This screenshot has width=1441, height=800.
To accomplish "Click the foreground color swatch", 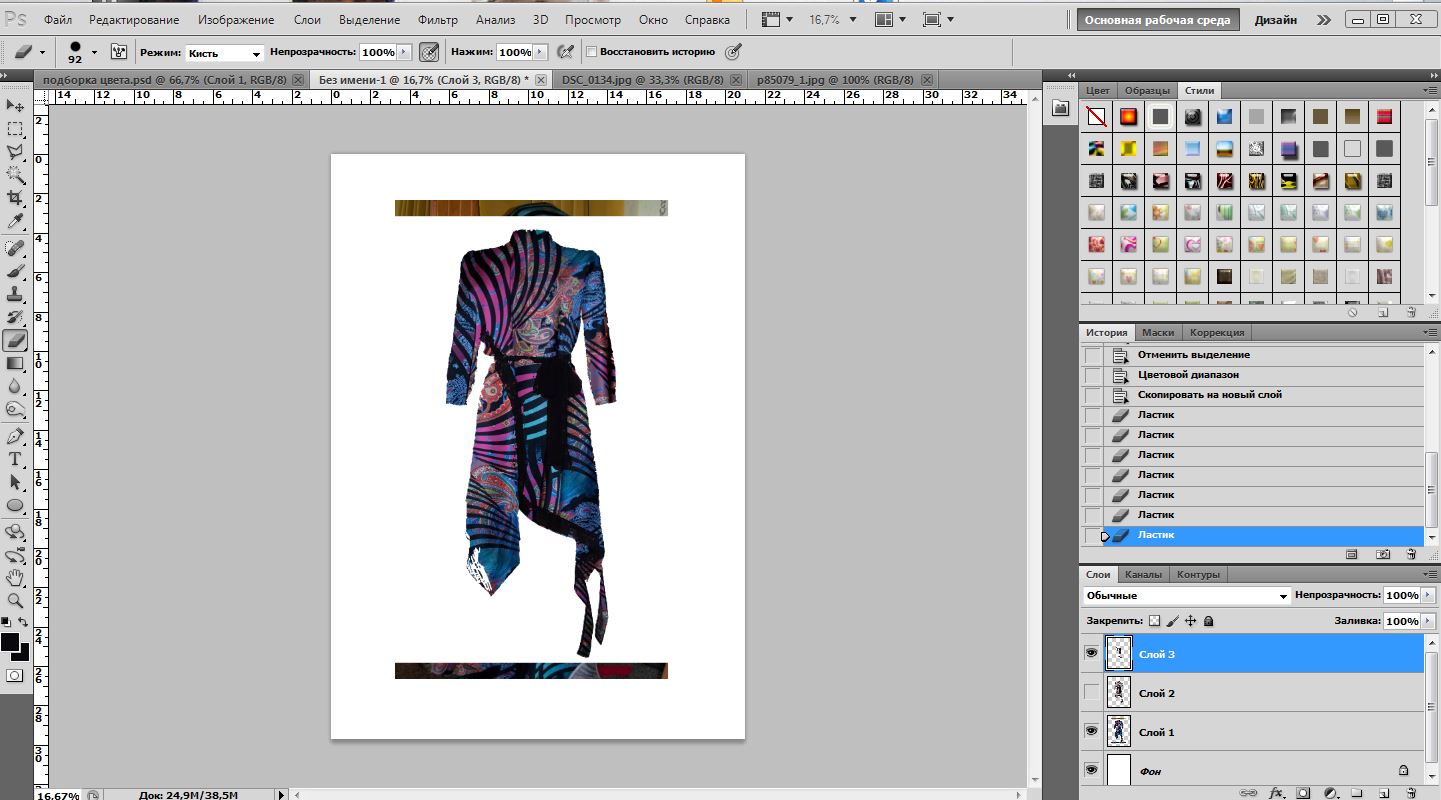I will pyautogui.click(x=10, y=642).
